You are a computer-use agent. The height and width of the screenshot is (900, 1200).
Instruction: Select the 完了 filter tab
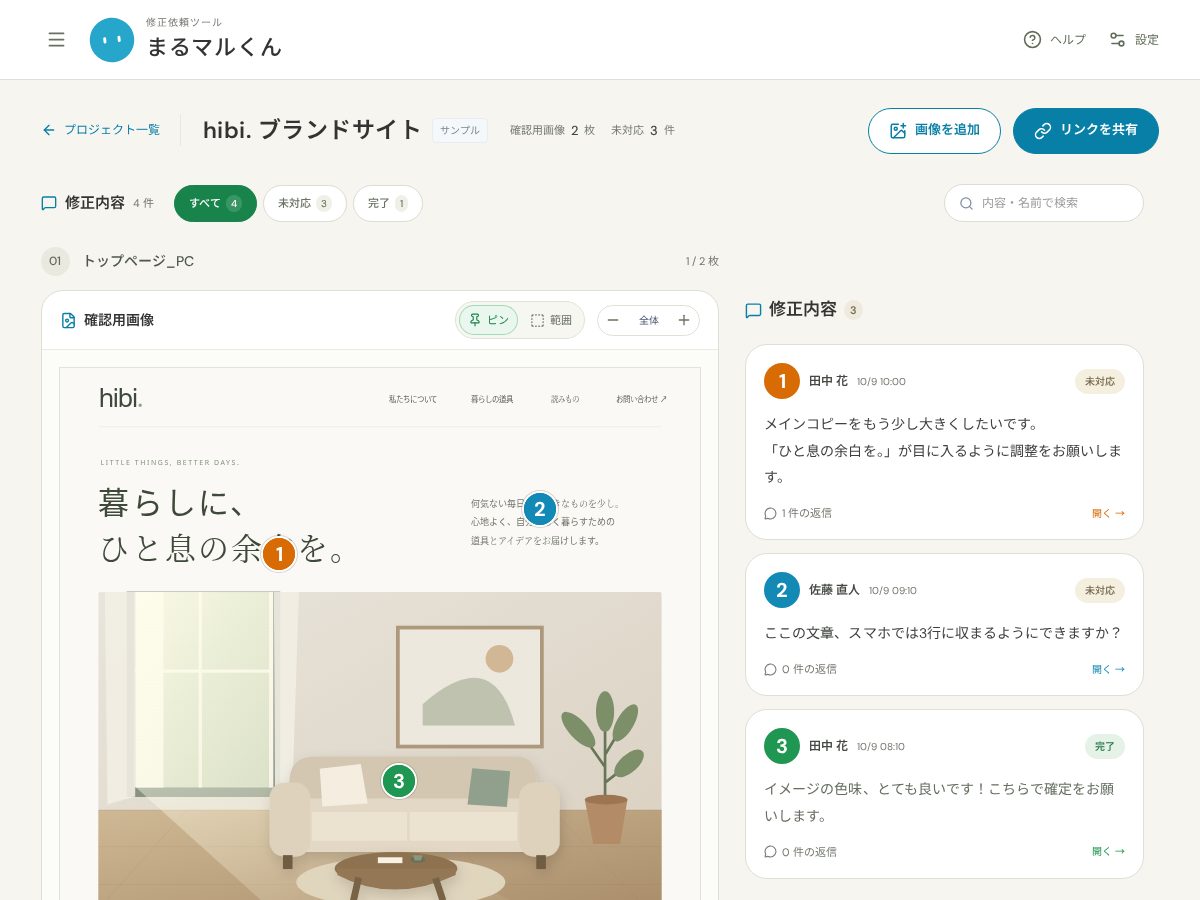(x=387, y=203)
